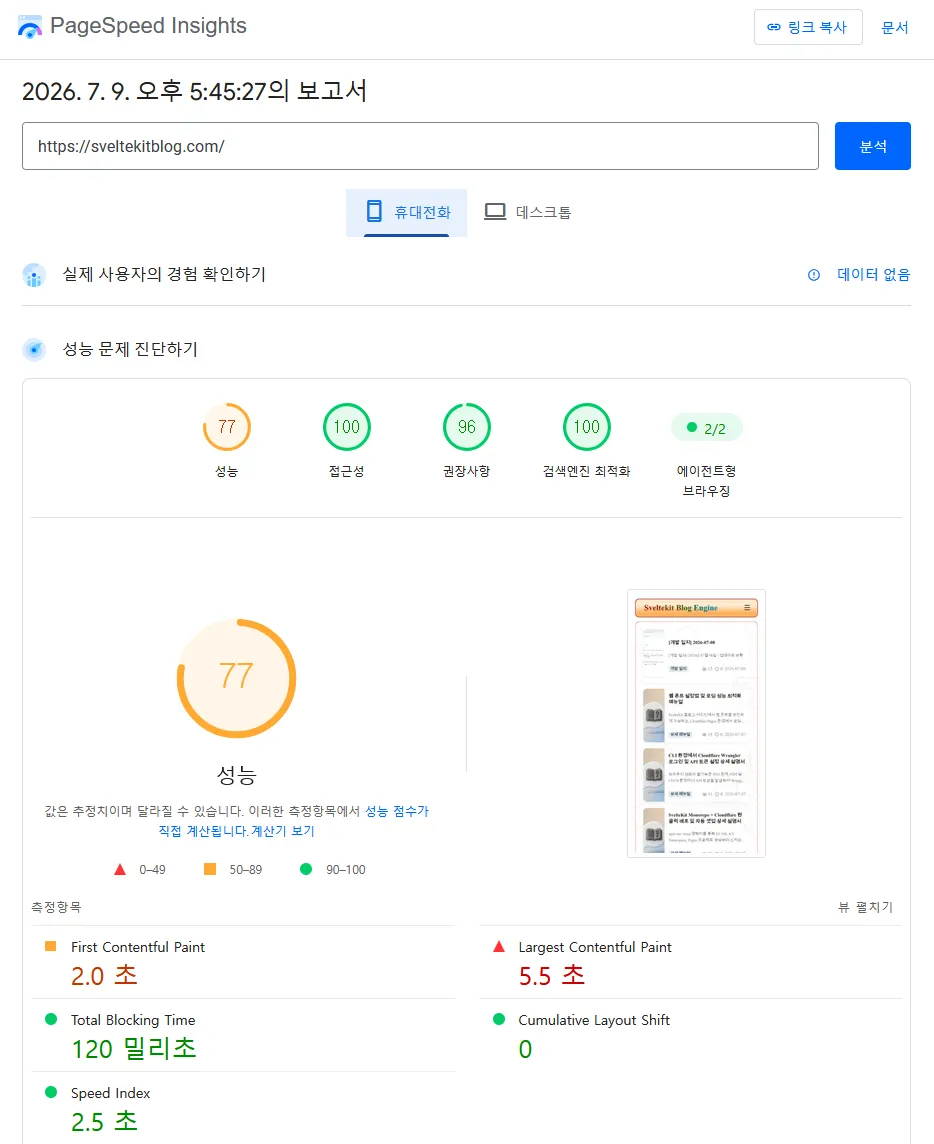This screenshot has height=1144, width=934.
Task: Click the Sveltekit Blog Engine page screenshot thumbnail
Action: [x=696, y=723]
